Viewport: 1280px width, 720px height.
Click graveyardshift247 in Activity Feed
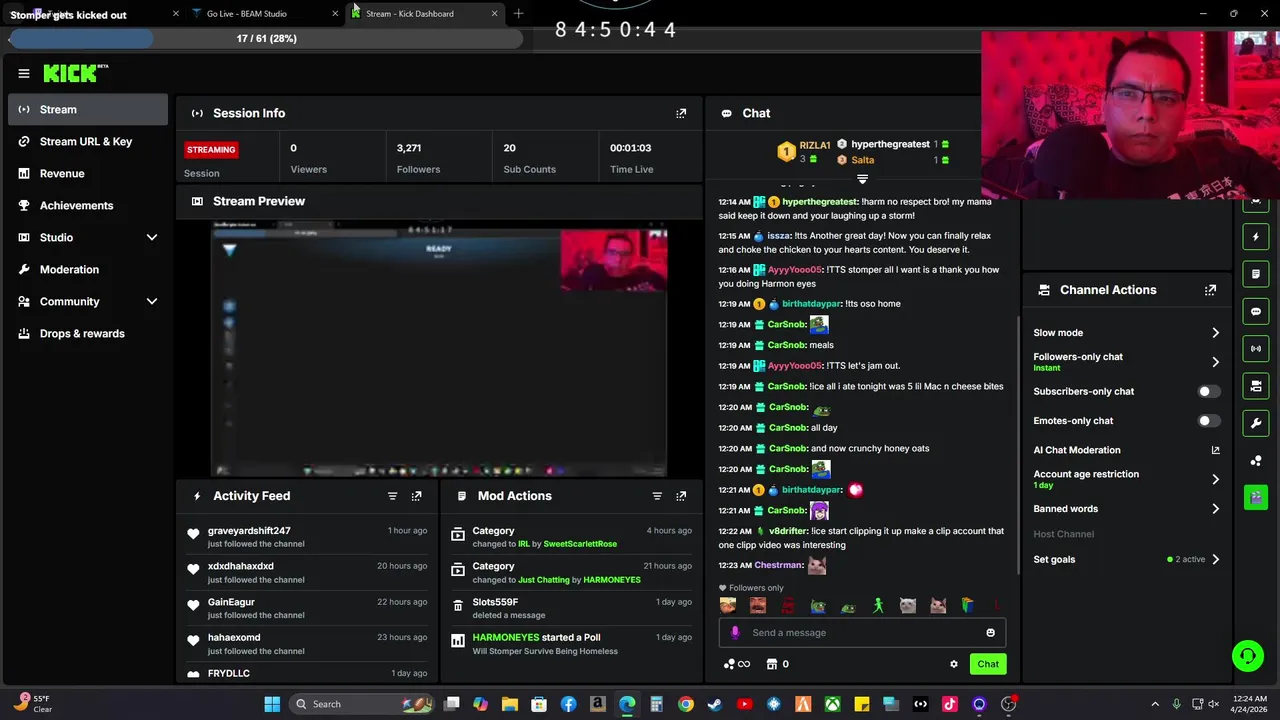[249, 531]
